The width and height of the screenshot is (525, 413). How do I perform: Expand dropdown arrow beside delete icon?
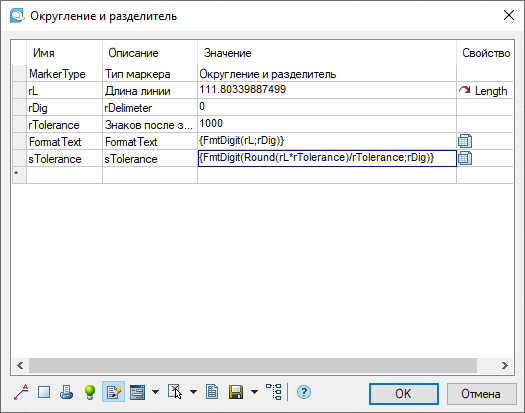click(194, 392)
